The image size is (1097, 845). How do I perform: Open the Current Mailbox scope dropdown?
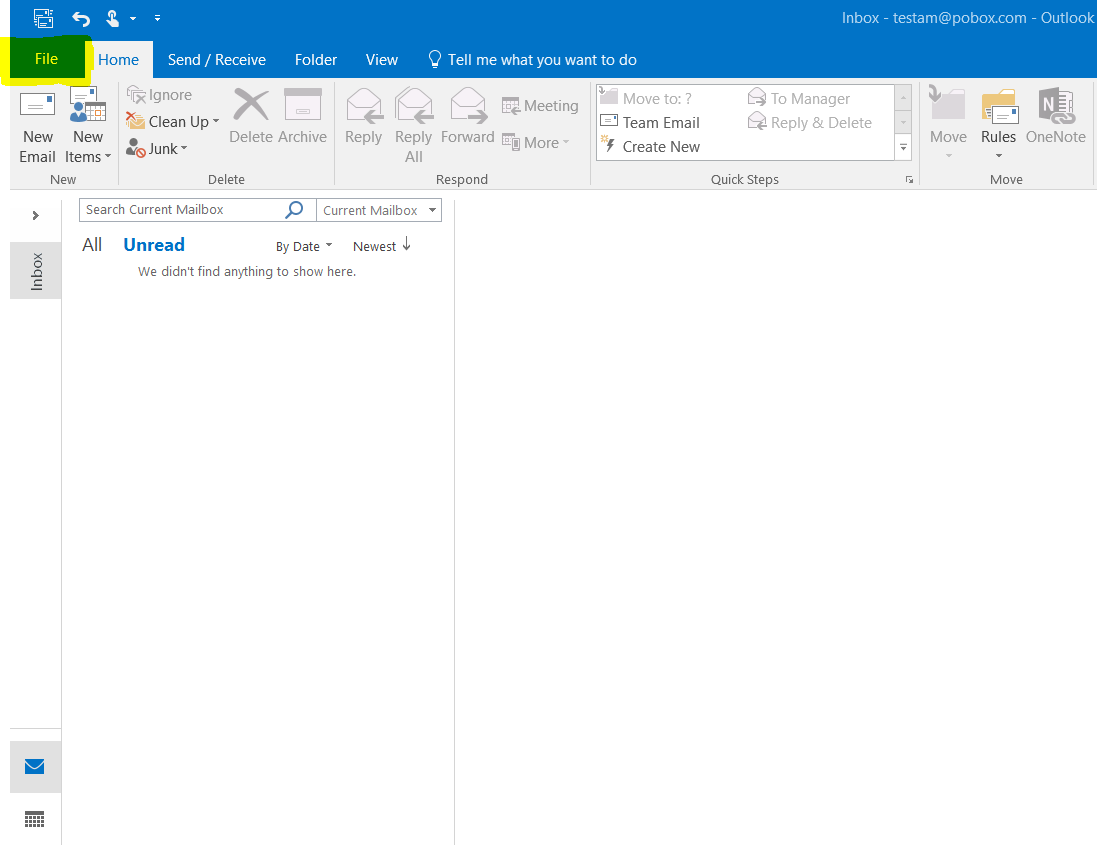(379, 211)
